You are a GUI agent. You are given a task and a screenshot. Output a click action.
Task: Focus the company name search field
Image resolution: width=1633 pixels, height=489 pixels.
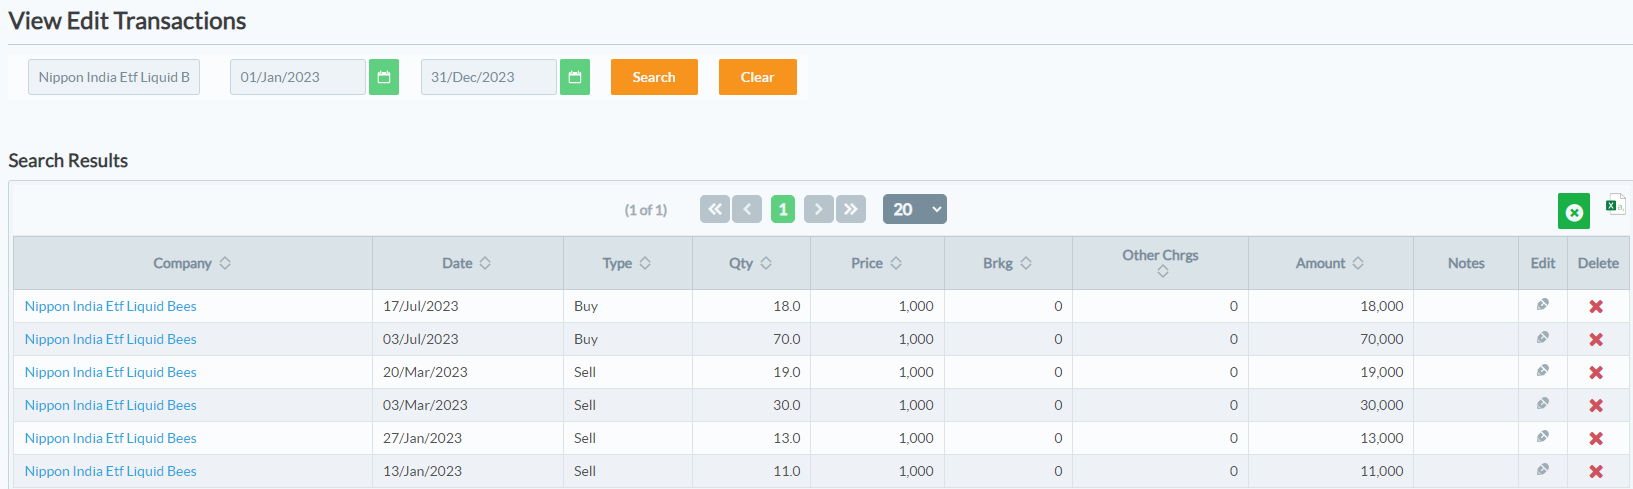pyautogui.click(x=114, y=77)
